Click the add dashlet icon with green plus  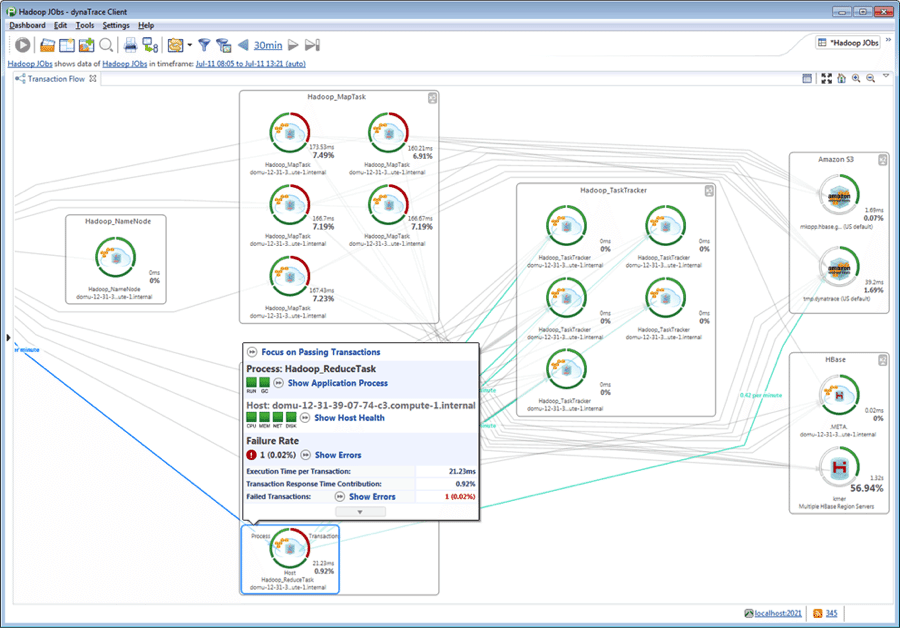click(x=87, y=45)
